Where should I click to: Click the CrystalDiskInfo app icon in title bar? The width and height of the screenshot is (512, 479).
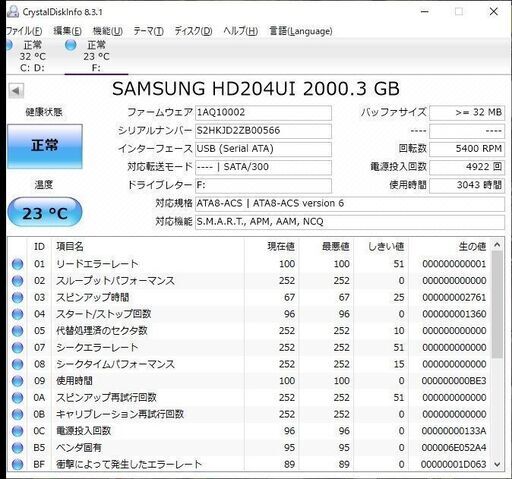click(x=13, y=12)
